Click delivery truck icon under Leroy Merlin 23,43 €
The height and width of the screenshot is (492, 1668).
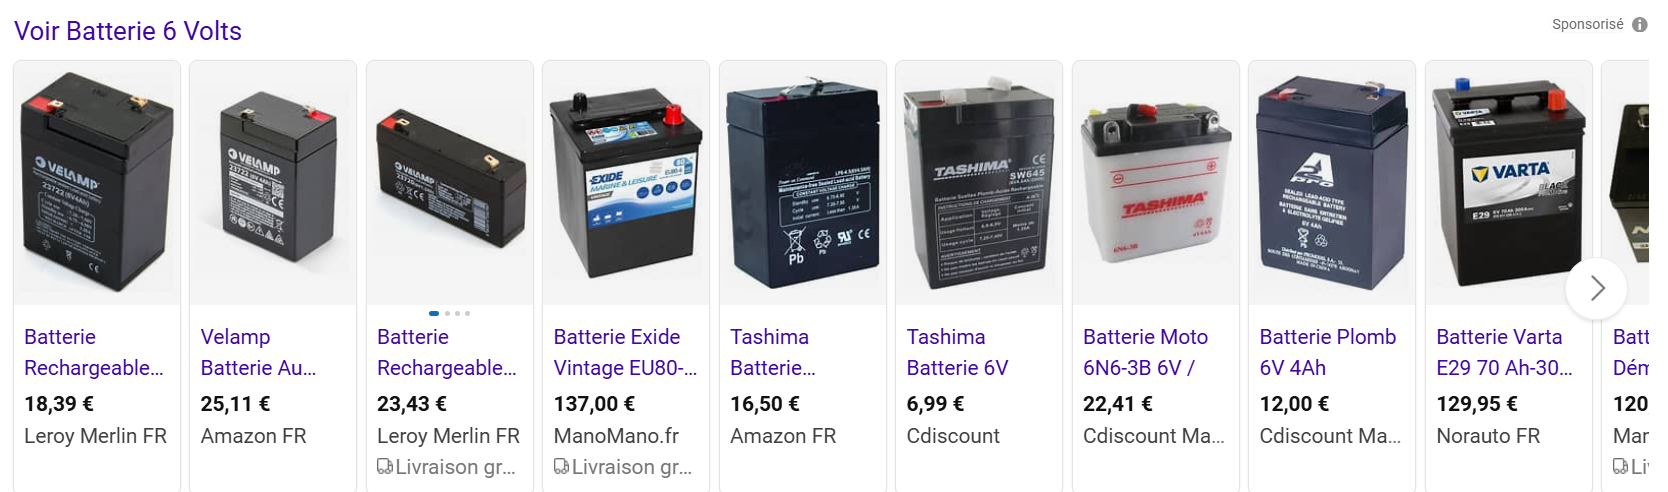(385, 467)
